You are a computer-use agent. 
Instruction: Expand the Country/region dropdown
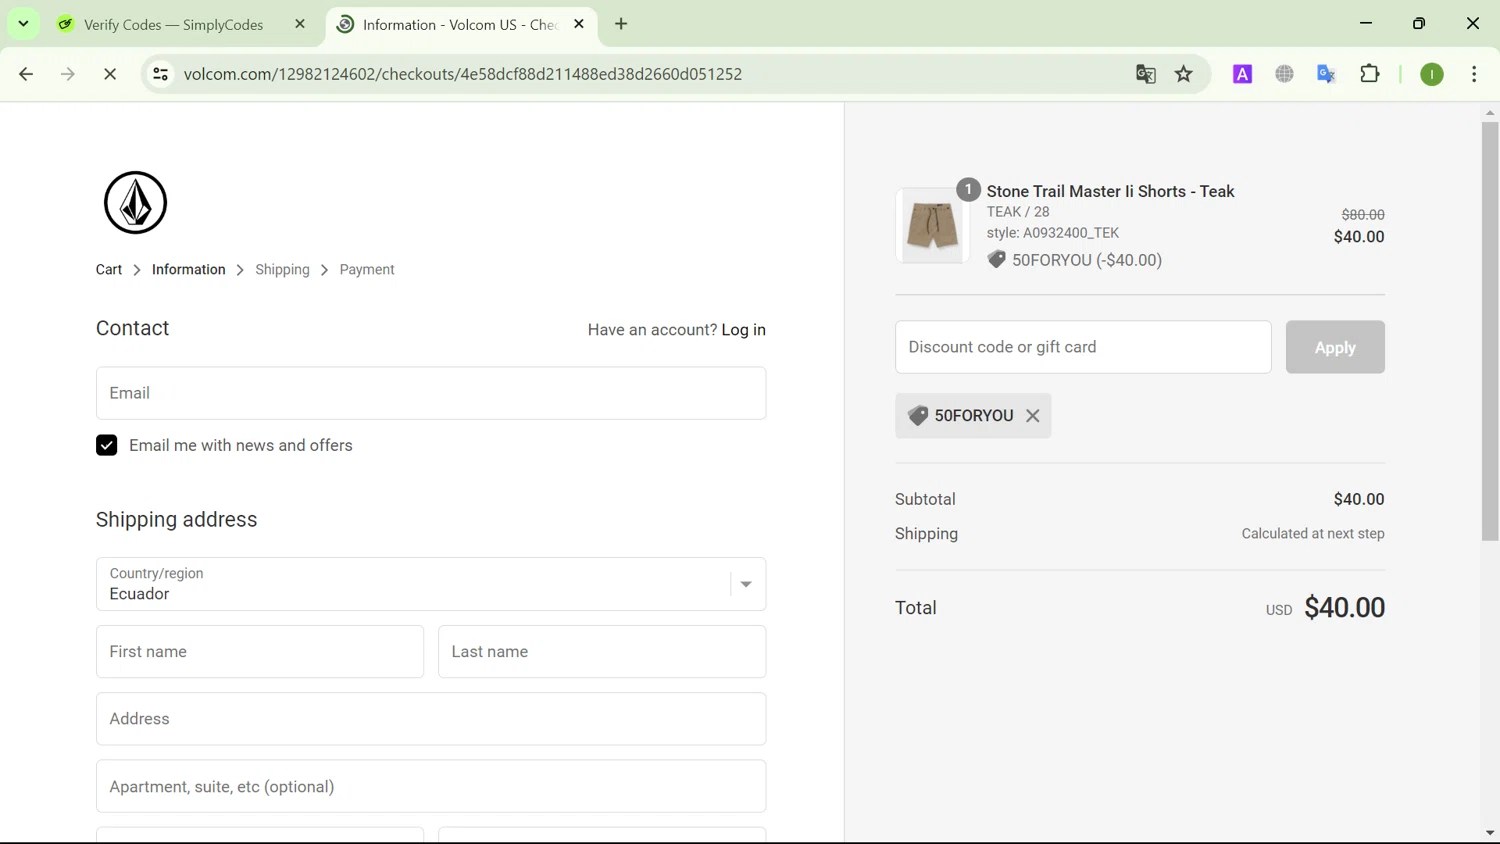click(x=431, y=584)
